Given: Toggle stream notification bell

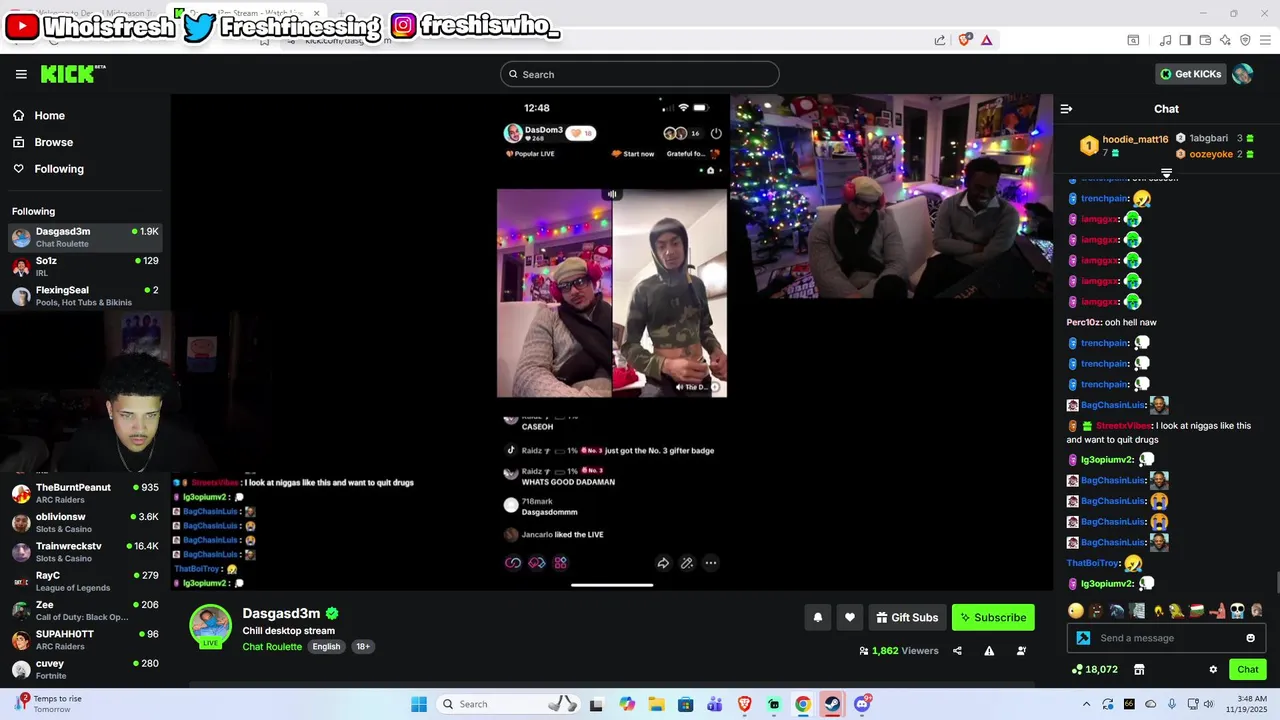Looking at the screenshot, I should [817, 617].
